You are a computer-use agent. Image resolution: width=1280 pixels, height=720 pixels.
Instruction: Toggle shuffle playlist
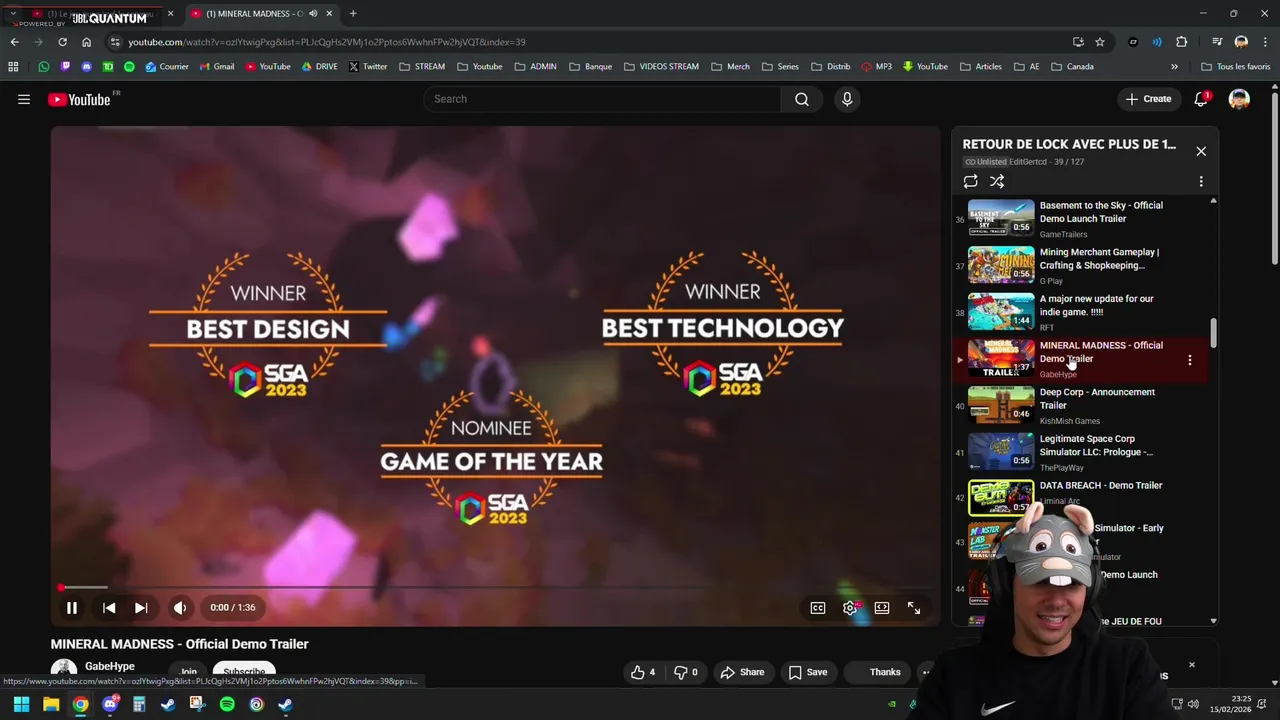pos(997,181)
